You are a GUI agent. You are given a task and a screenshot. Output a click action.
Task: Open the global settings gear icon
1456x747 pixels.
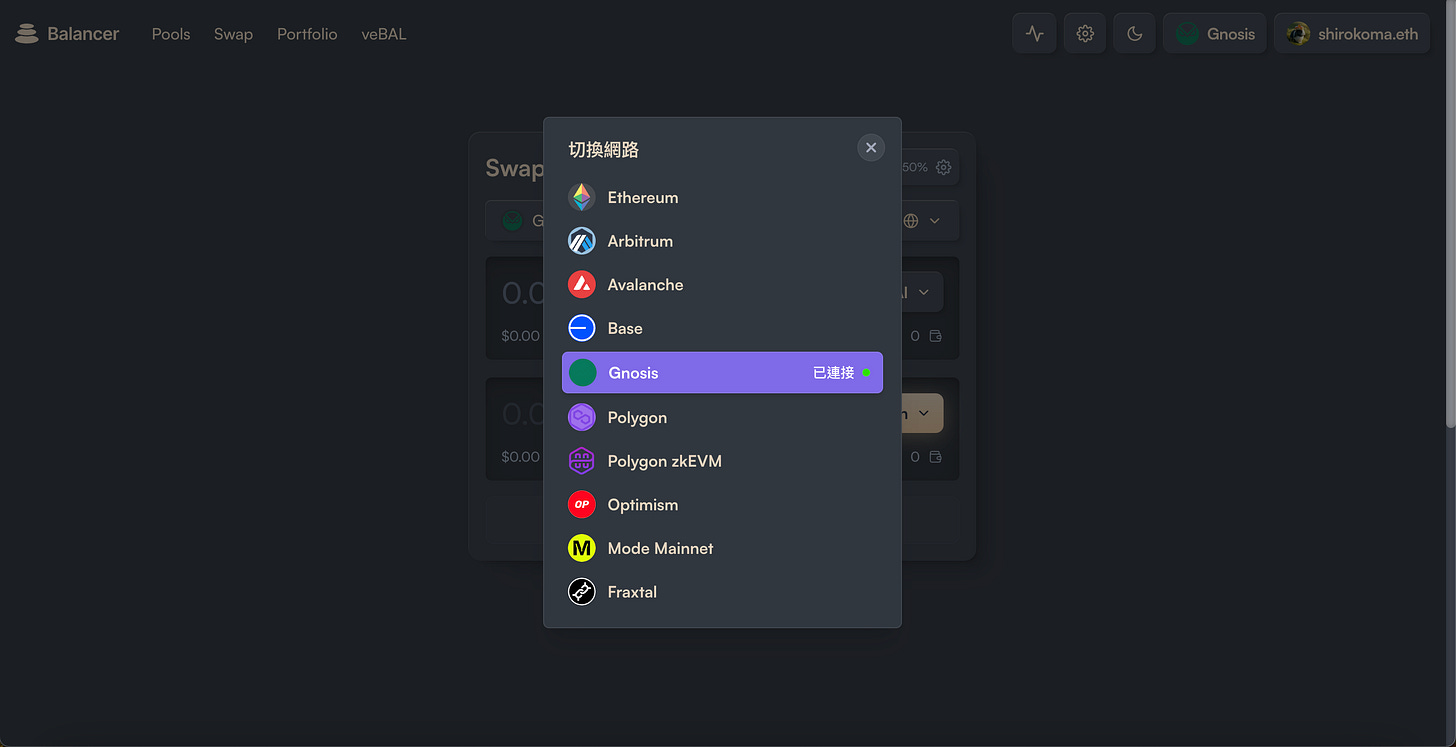[x=1084, y=32]
